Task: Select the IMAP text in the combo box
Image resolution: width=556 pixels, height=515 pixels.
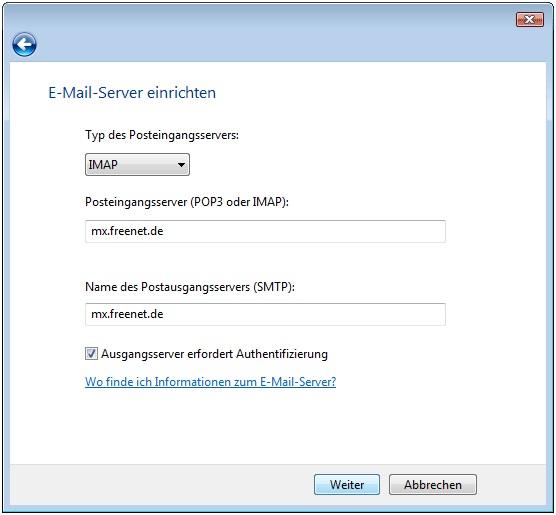Action: [x=103, y=165]
